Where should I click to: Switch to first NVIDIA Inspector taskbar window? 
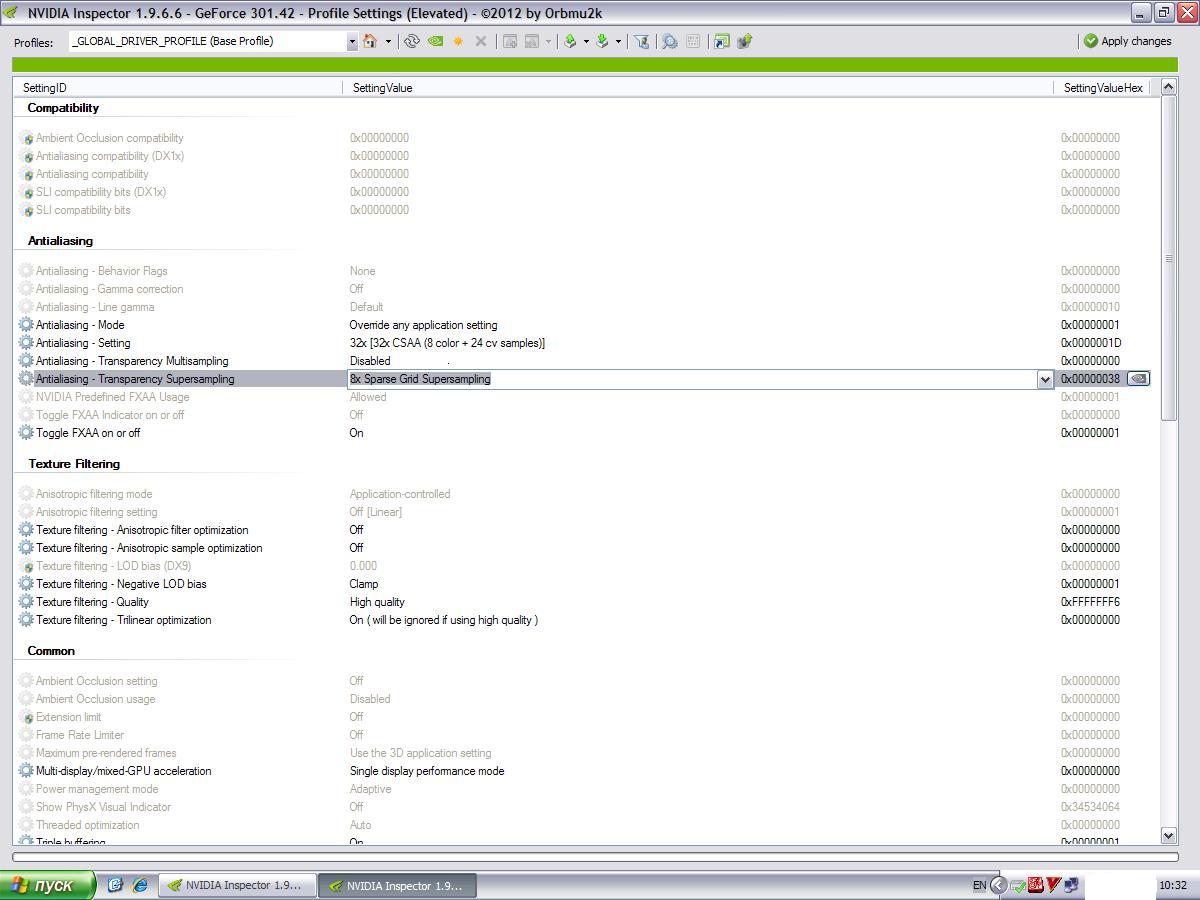pyautogui.click(x=236, y=885)
